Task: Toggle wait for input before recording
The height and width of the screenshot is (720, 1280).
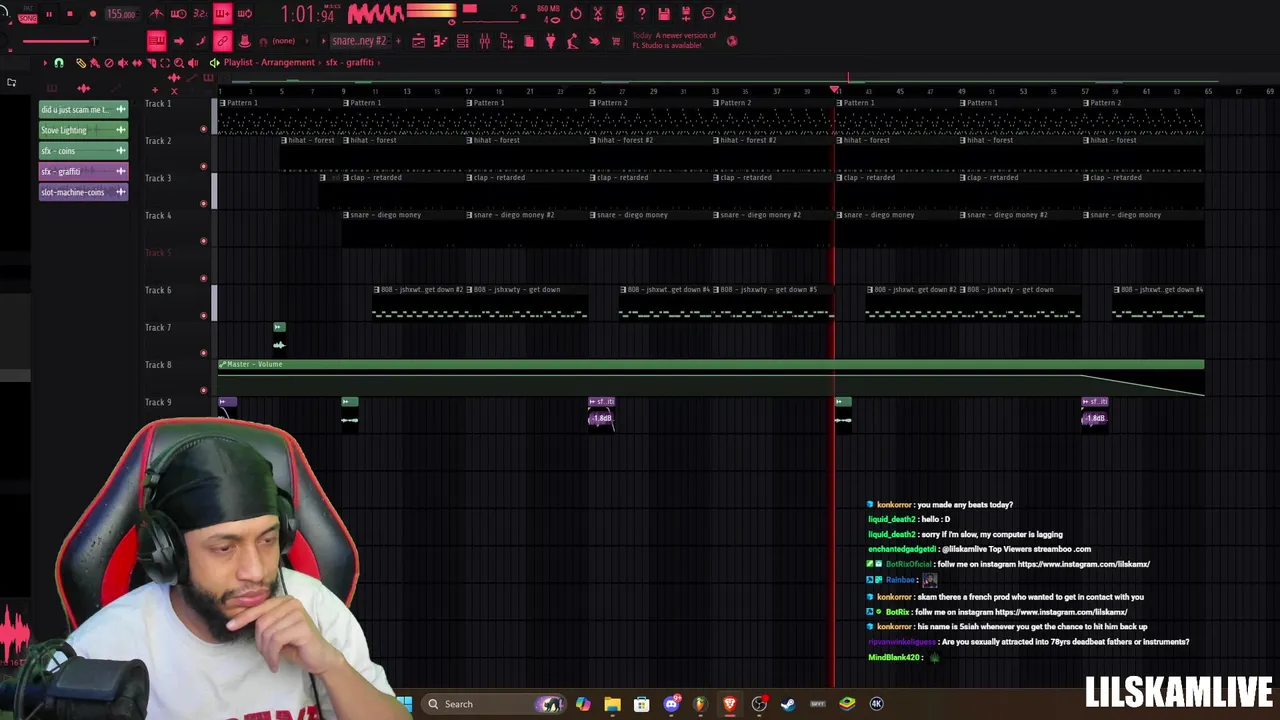Action: (178, 14)
